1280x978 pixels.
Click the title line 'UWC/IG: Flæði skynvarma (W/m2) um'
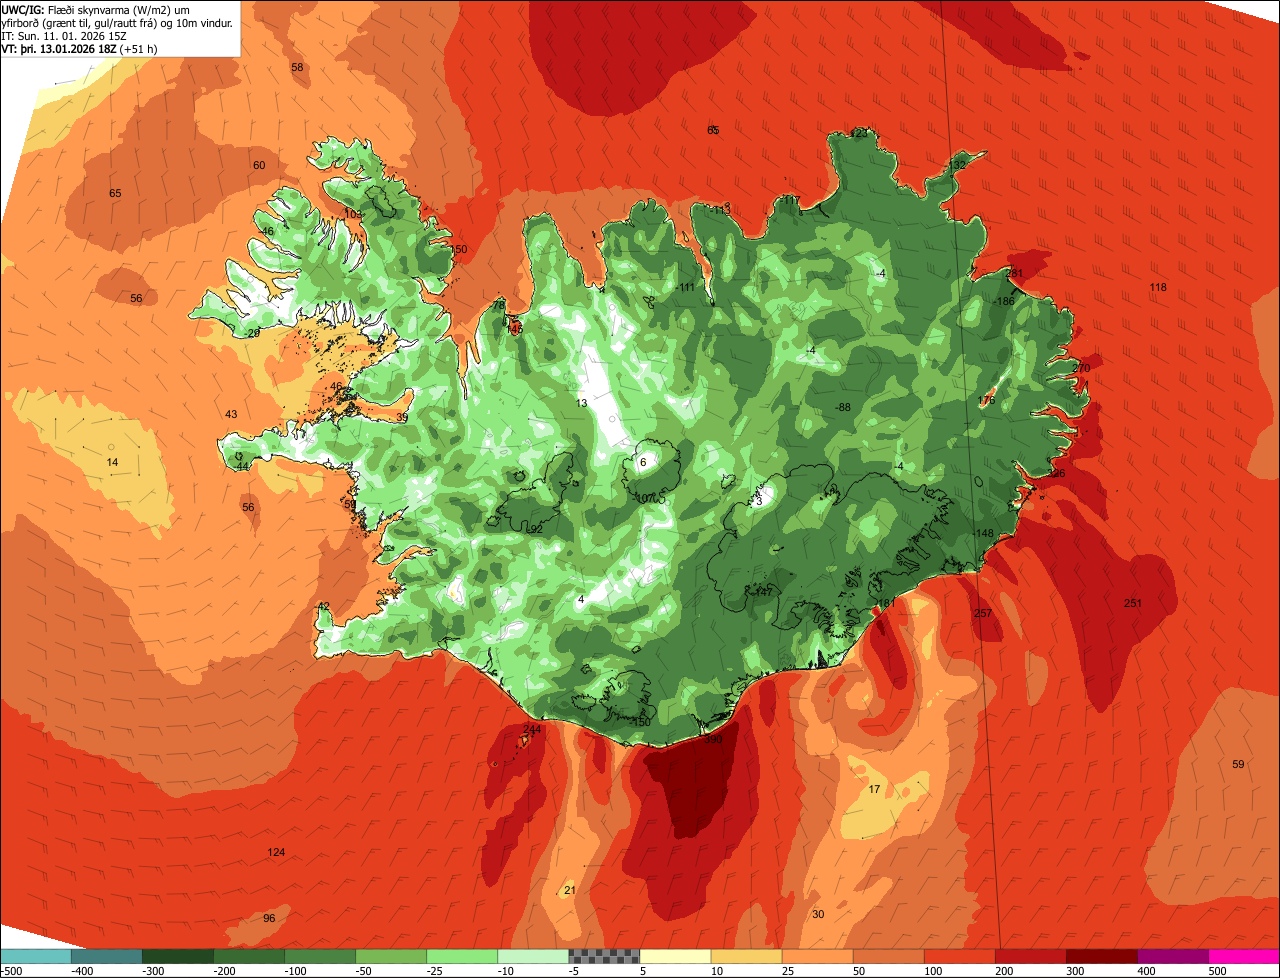96,9
